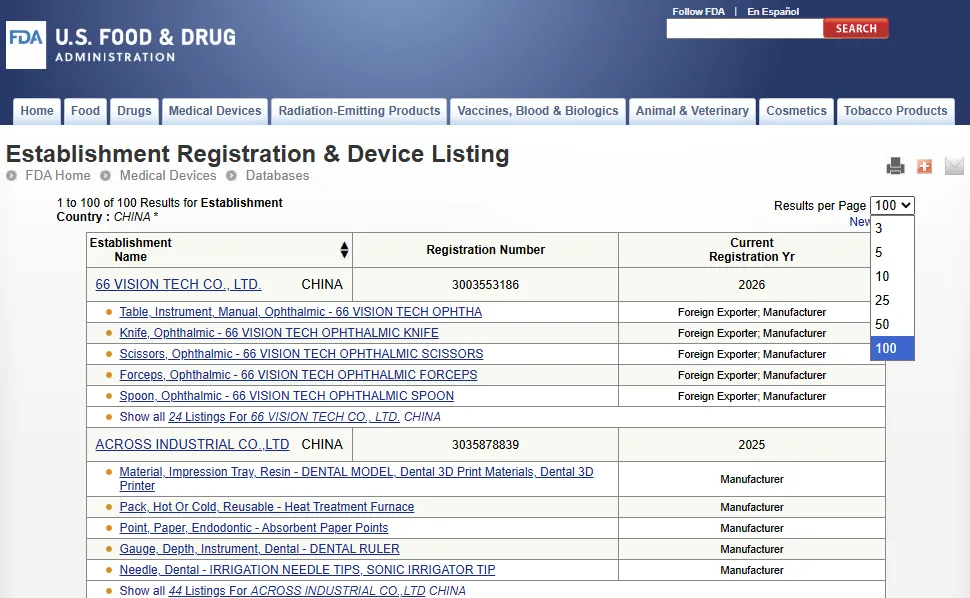This screenshot has width=970, height=598.
Task: Open the 66 VISION TECH CO., LTD. link
Action: click(x=178, y=285)
